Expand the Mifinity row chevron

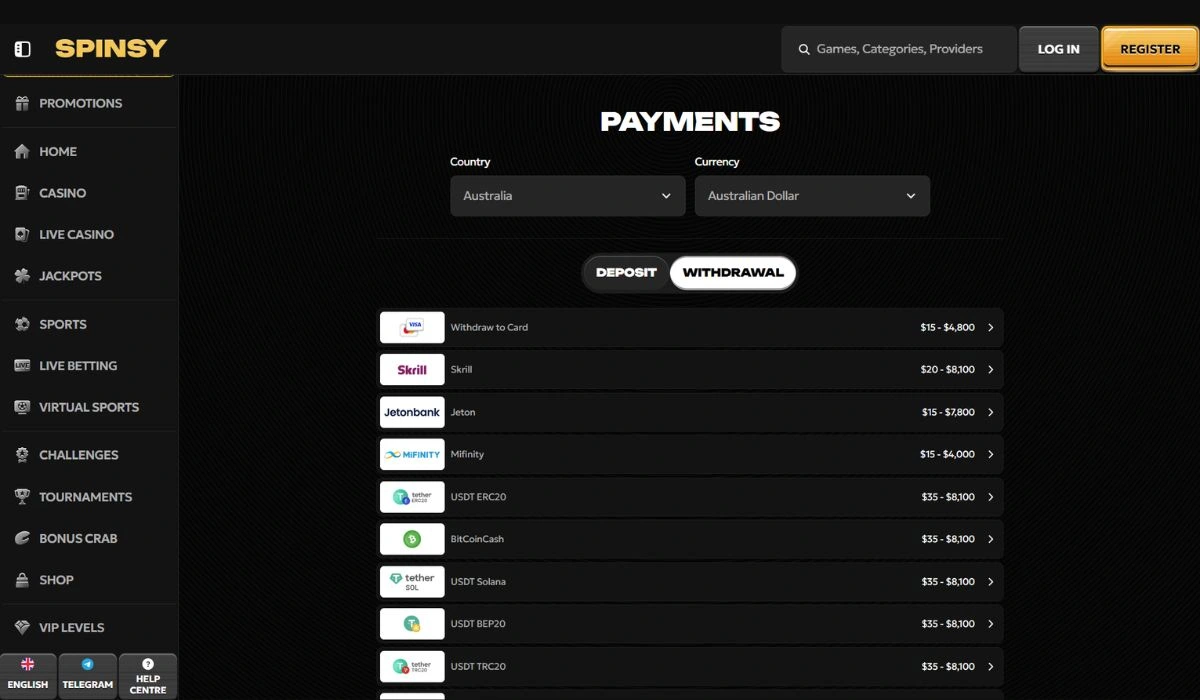click(x=990, y=454)
